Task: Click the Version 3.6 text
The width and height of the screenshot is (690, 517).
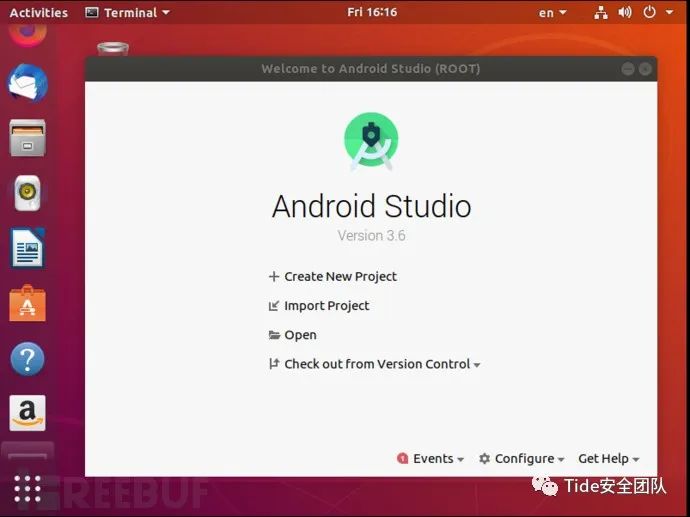Action: (x=371, y=235)
